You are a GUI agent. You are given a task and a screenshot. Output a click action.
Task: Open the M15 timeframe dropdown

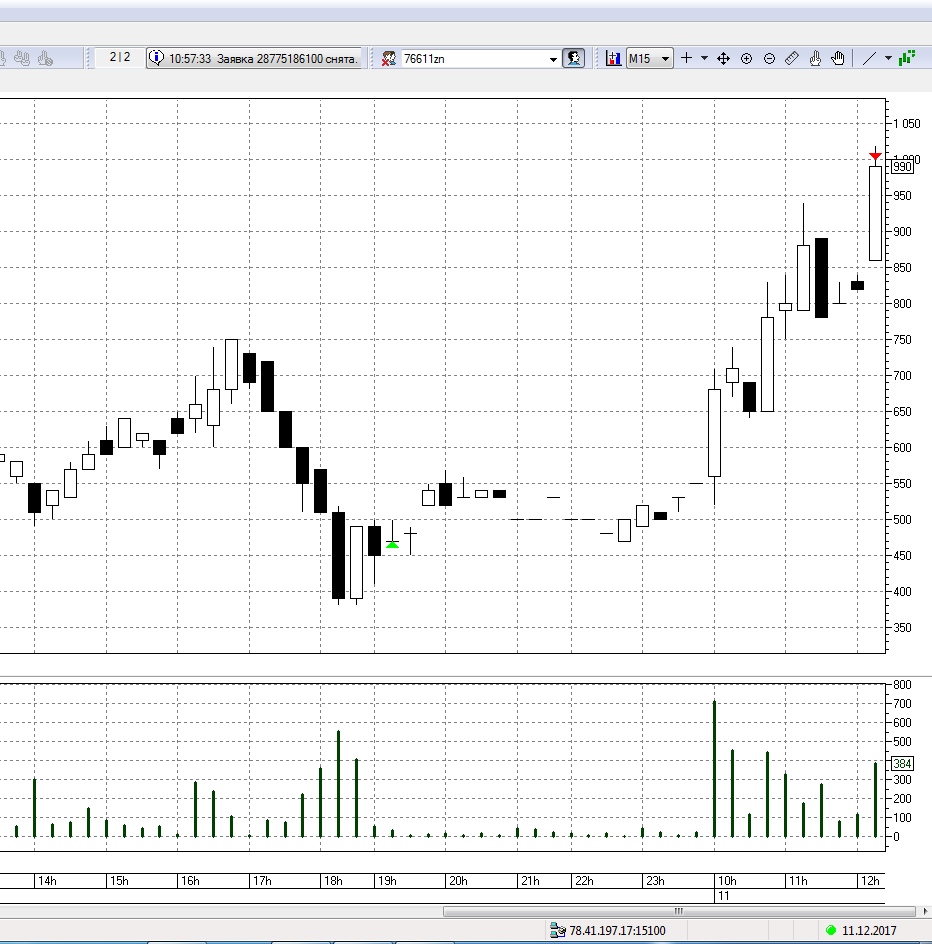point(650,58)
